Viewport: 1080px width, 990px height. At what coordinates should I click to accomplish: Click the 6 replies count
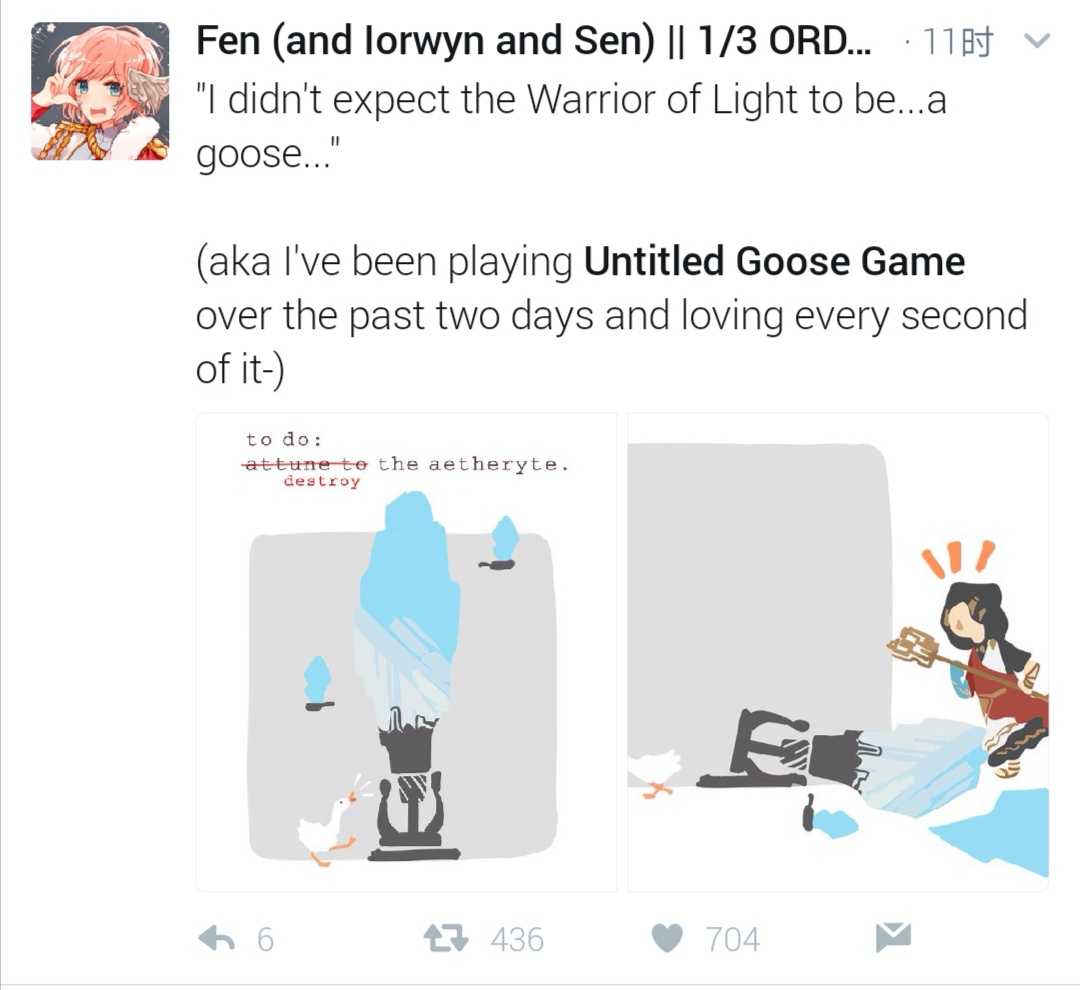[x=265, y=940]
